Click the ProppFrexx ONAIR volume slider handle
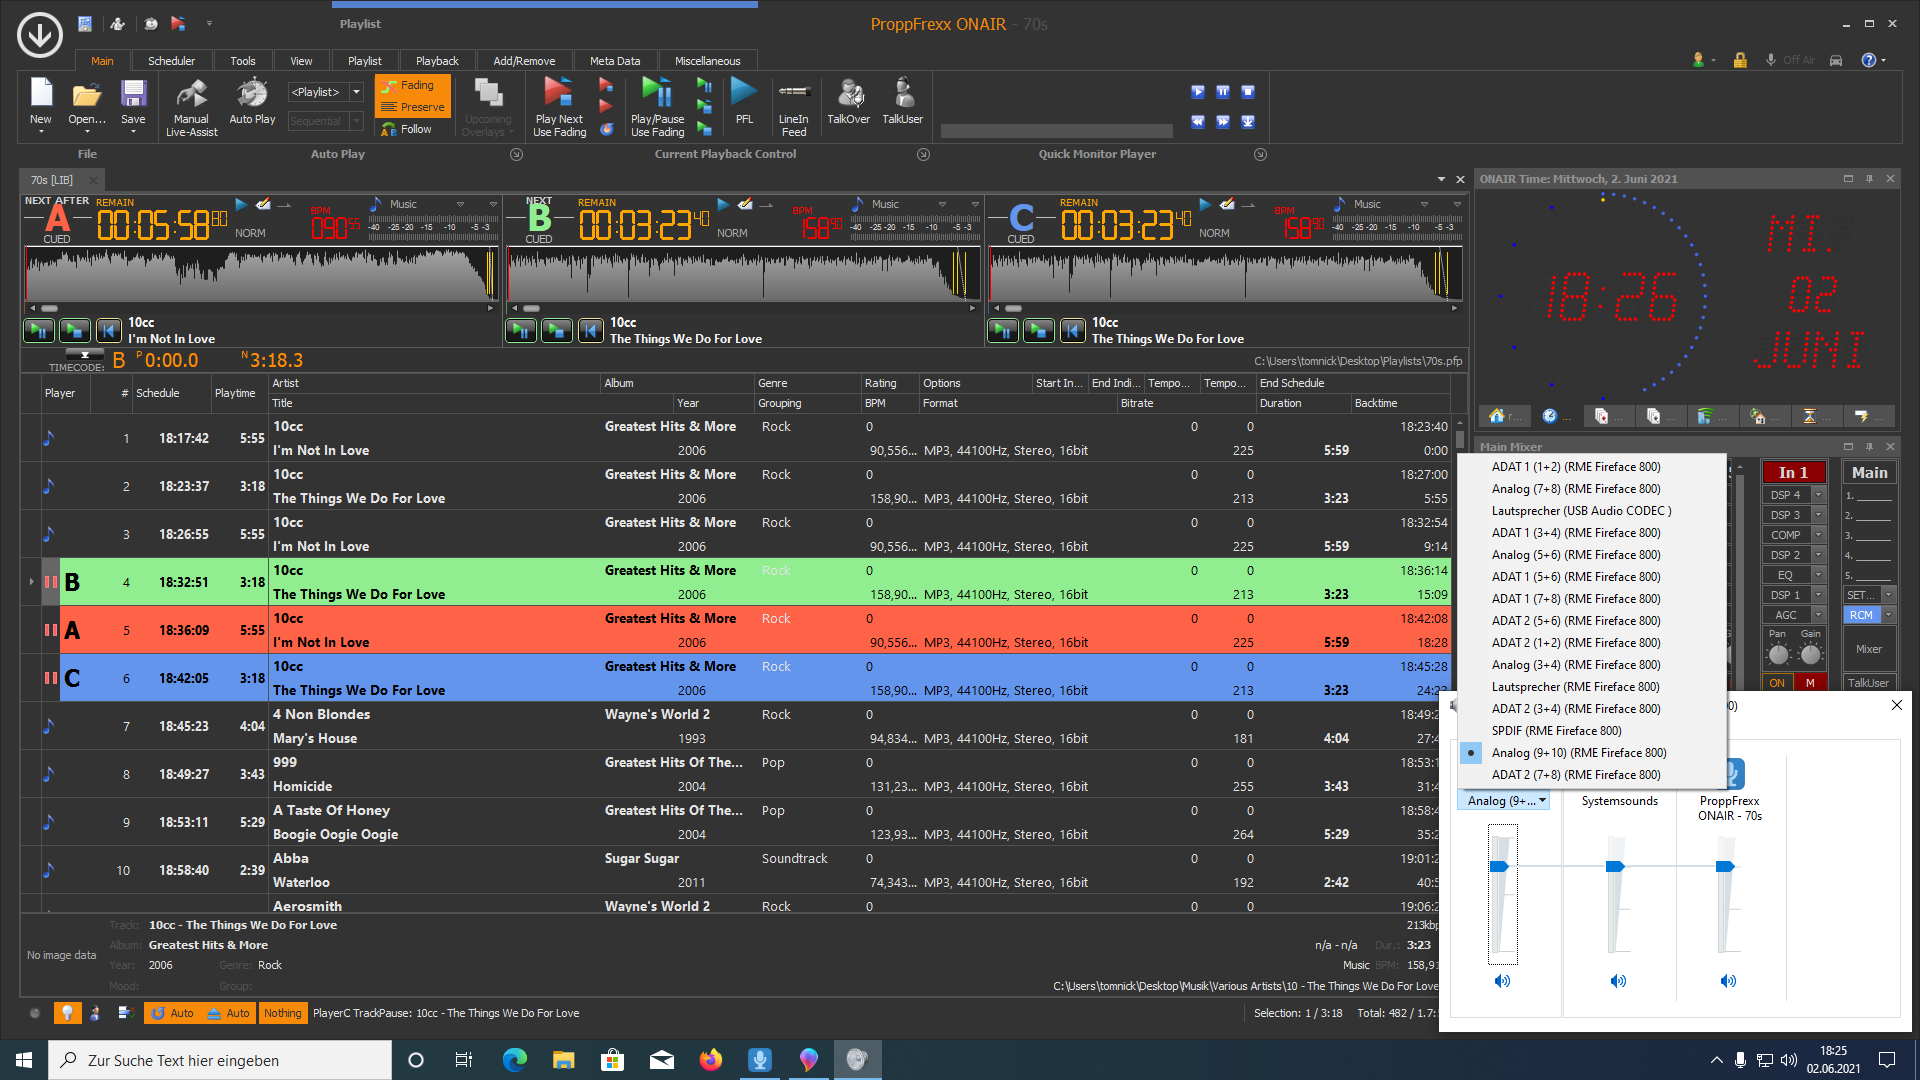 1725,867
